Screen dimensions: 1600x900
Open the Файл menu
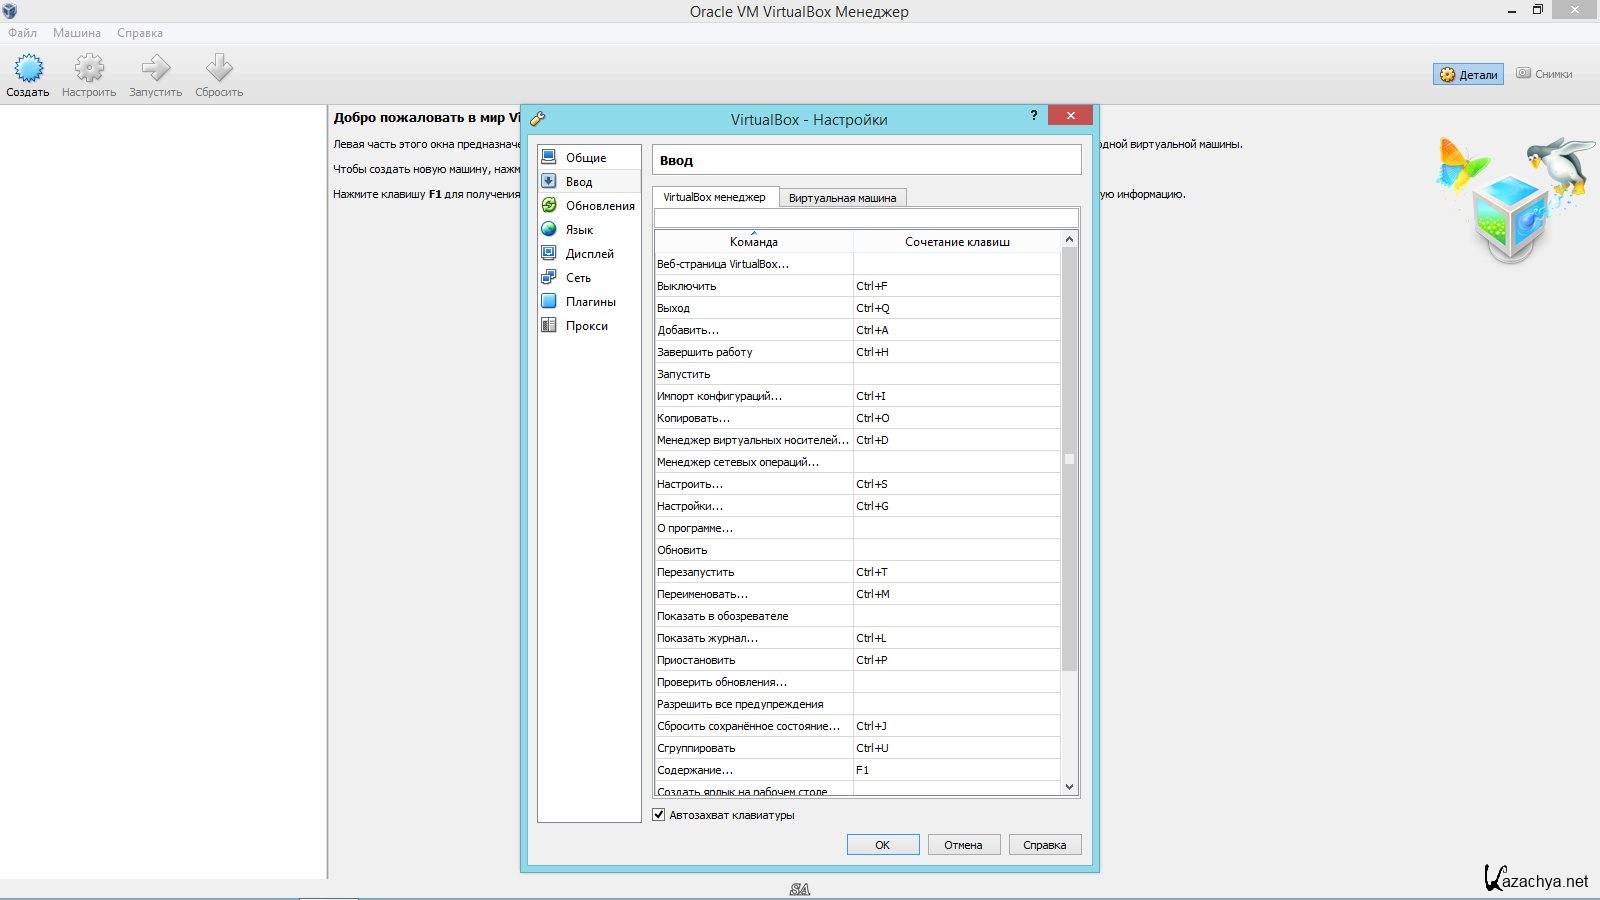tap(22, 33)
